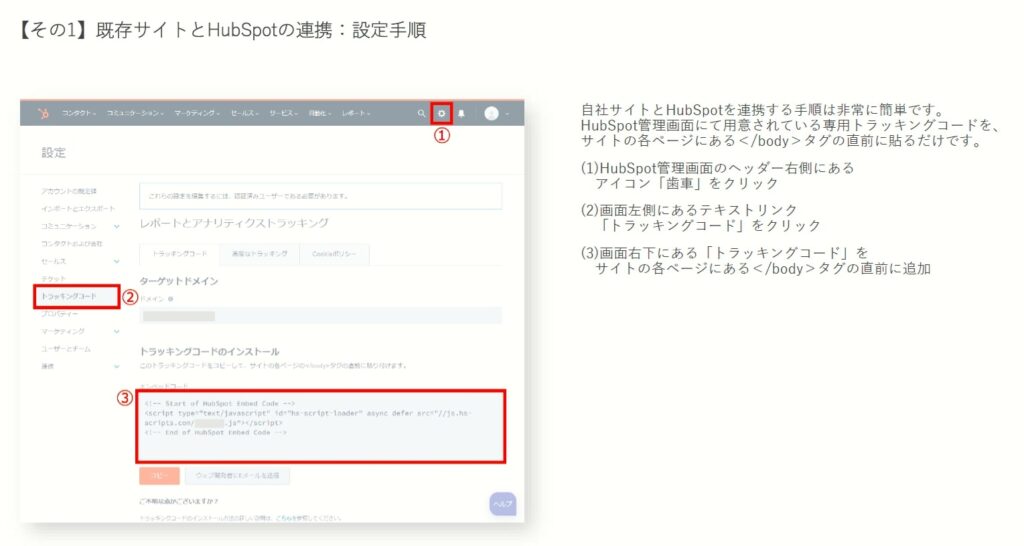
Task: Click the ご不明な点がございますか? text
Action: (x=178, y=501)
